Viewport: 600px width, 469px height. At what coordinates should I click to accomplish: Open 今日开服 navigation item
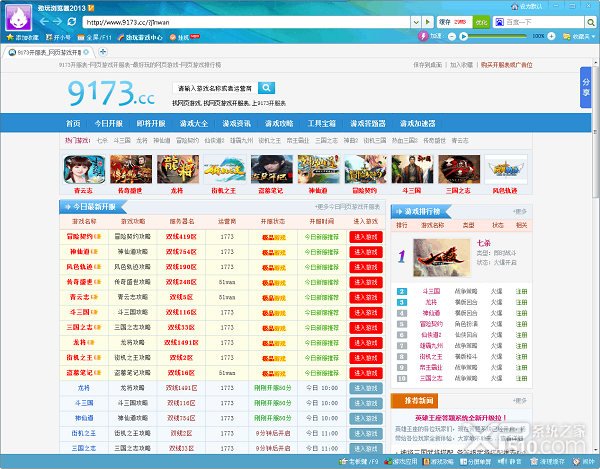(x=109, y=123)
